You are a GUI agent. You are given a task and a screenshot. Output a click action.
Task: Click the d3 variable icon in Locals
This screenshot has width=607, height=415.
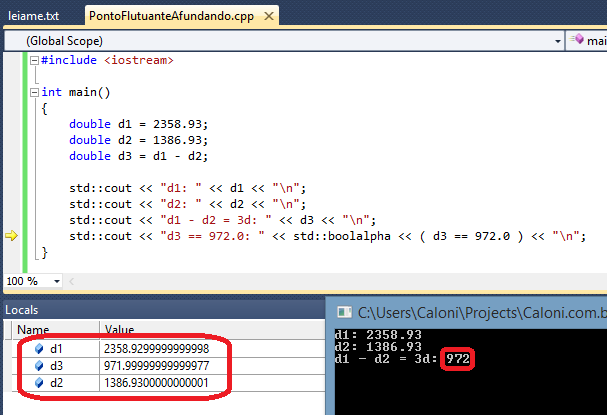click(x=39, y=367)
